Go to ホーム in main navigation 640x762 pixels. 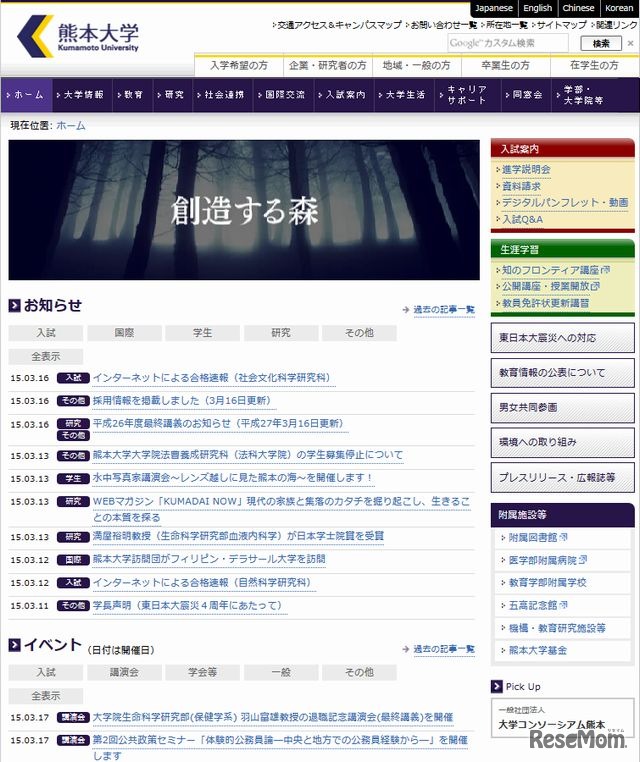point(26,95)
